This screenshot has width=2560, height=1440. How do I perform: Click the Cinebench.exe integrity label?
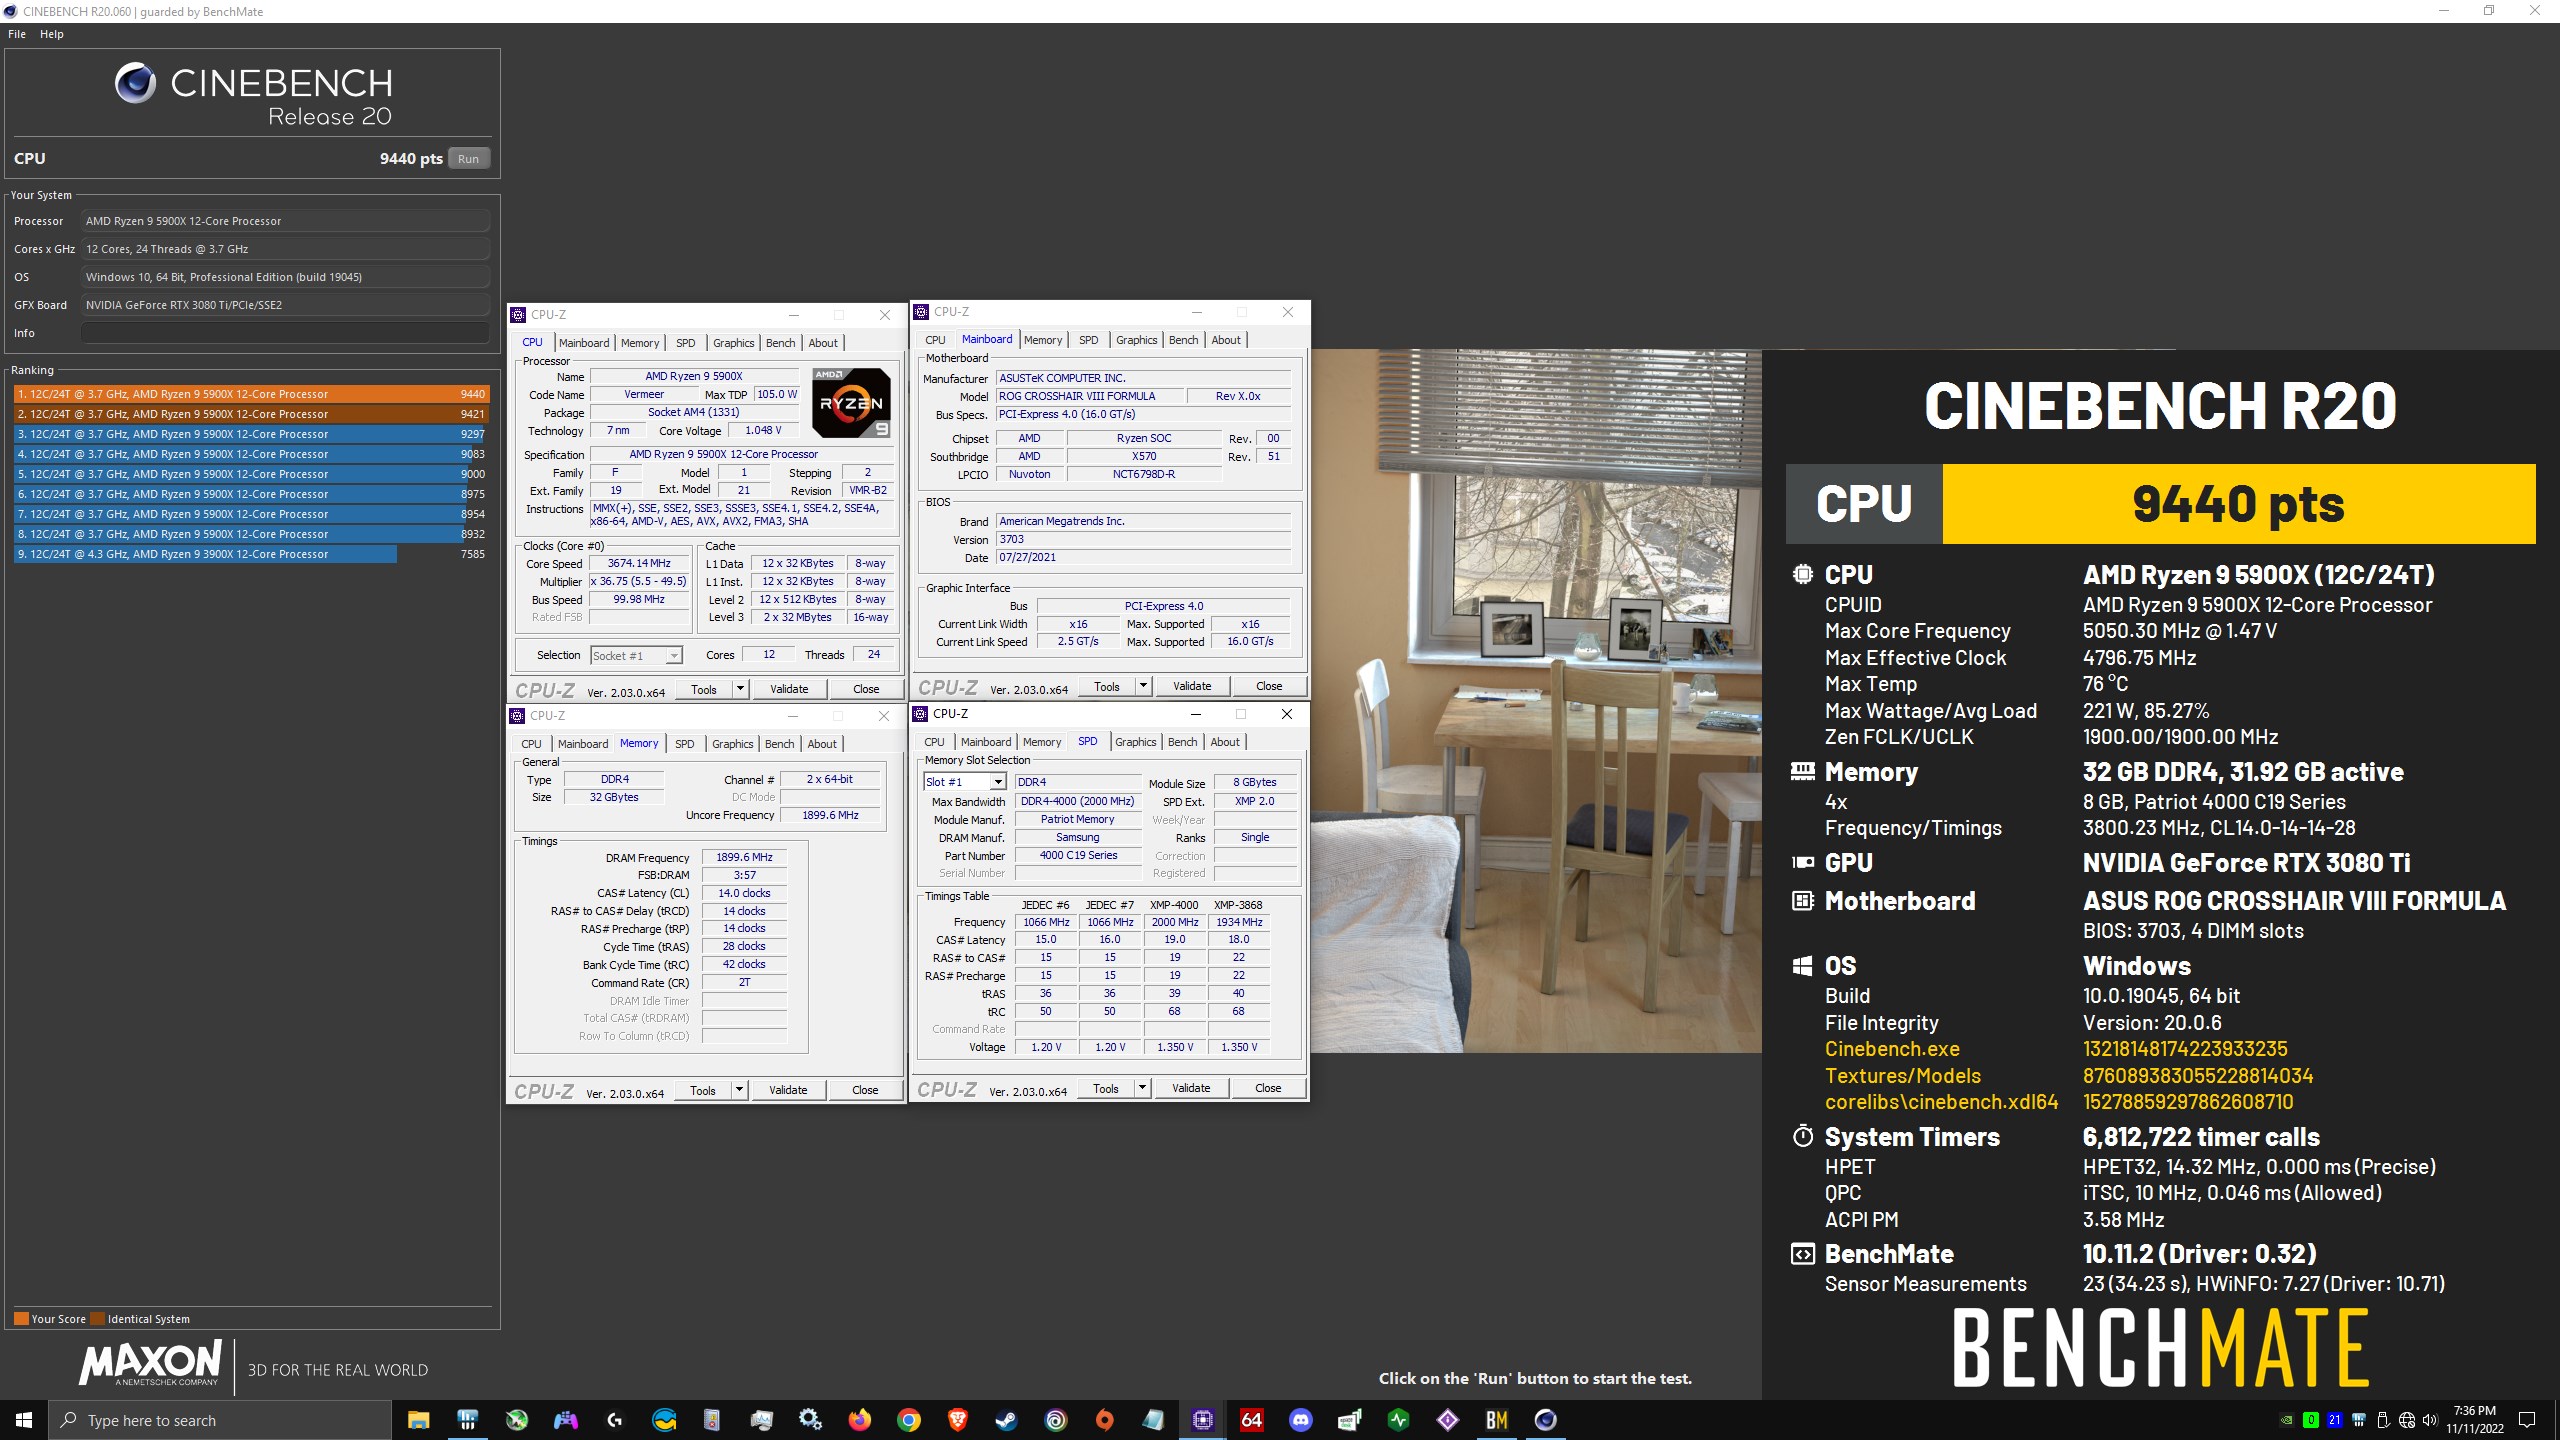(1892, 1049)
